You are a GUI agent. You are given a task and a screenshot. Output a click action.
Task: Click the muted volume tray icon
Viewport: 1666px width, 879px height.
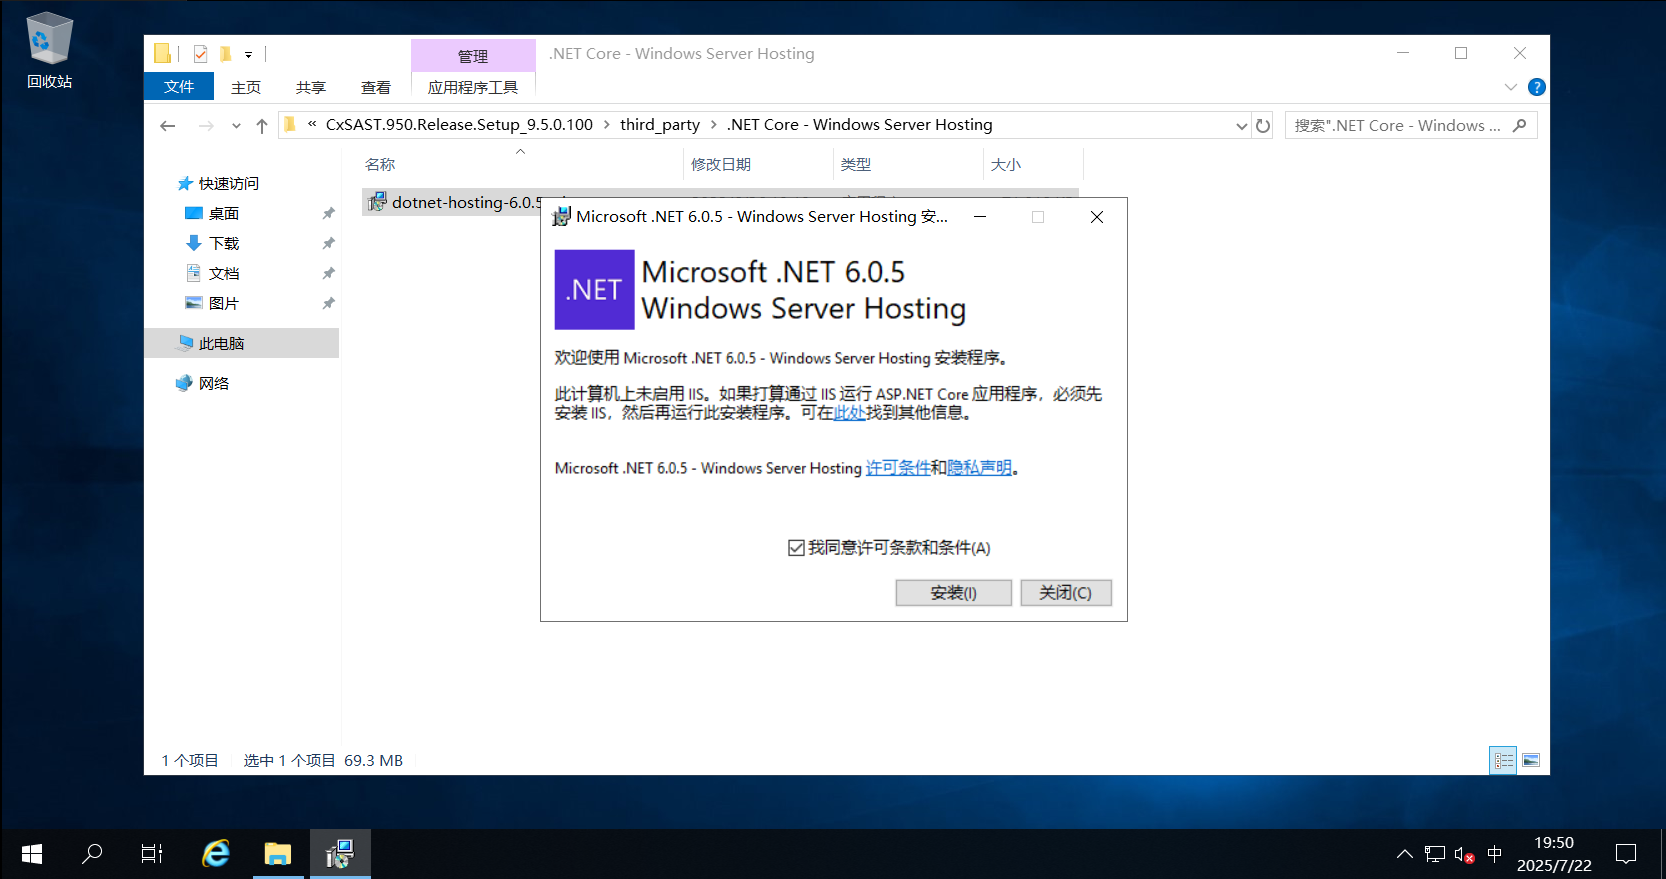pyautogui.click(x=1464, y=855)
